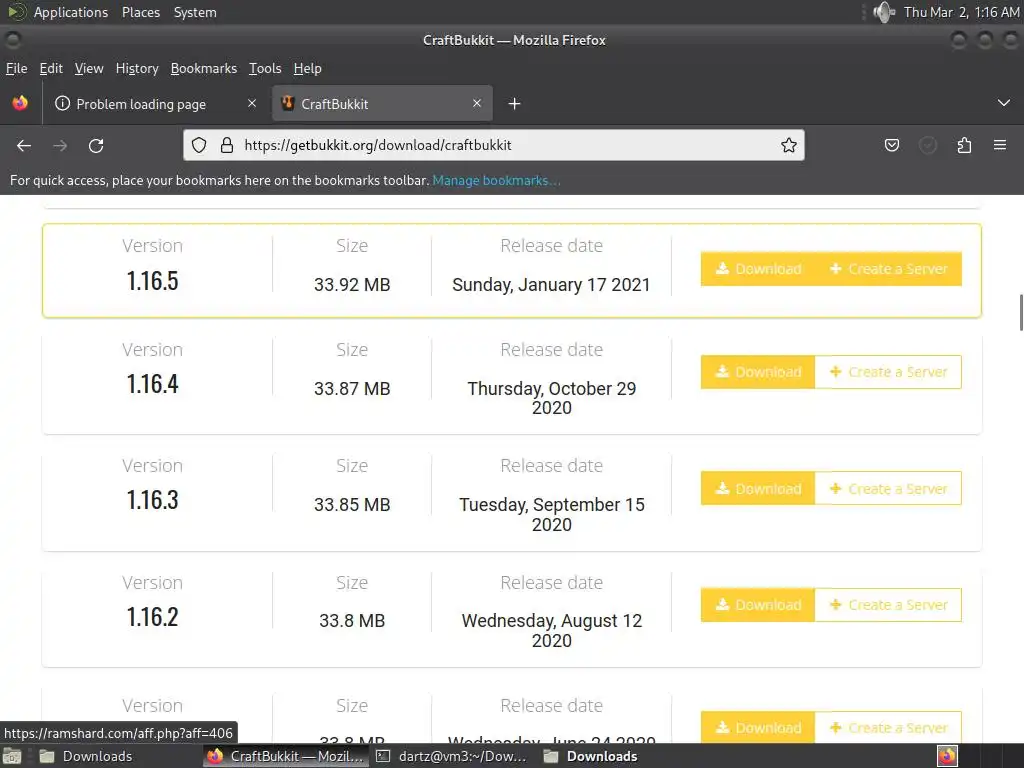Screen dimensions: 1024x768
Task: Open the Bookmarks menu
Action: pyautogui.click(x=204, y=69)
